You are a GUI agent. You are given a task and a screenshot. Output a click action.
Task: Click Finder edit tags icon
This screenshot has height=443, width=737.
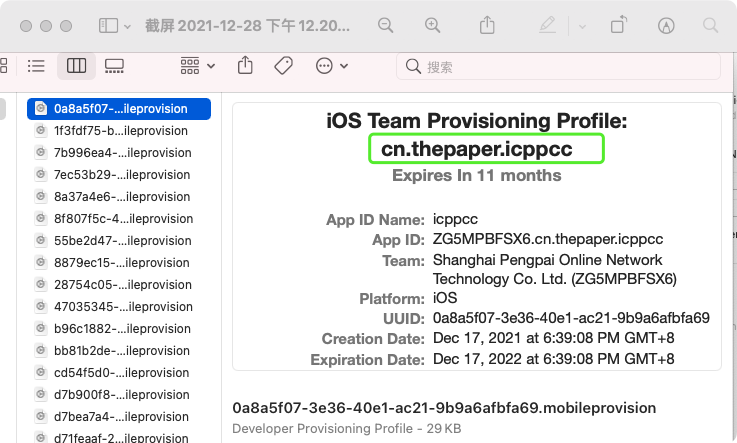(283, 66)
